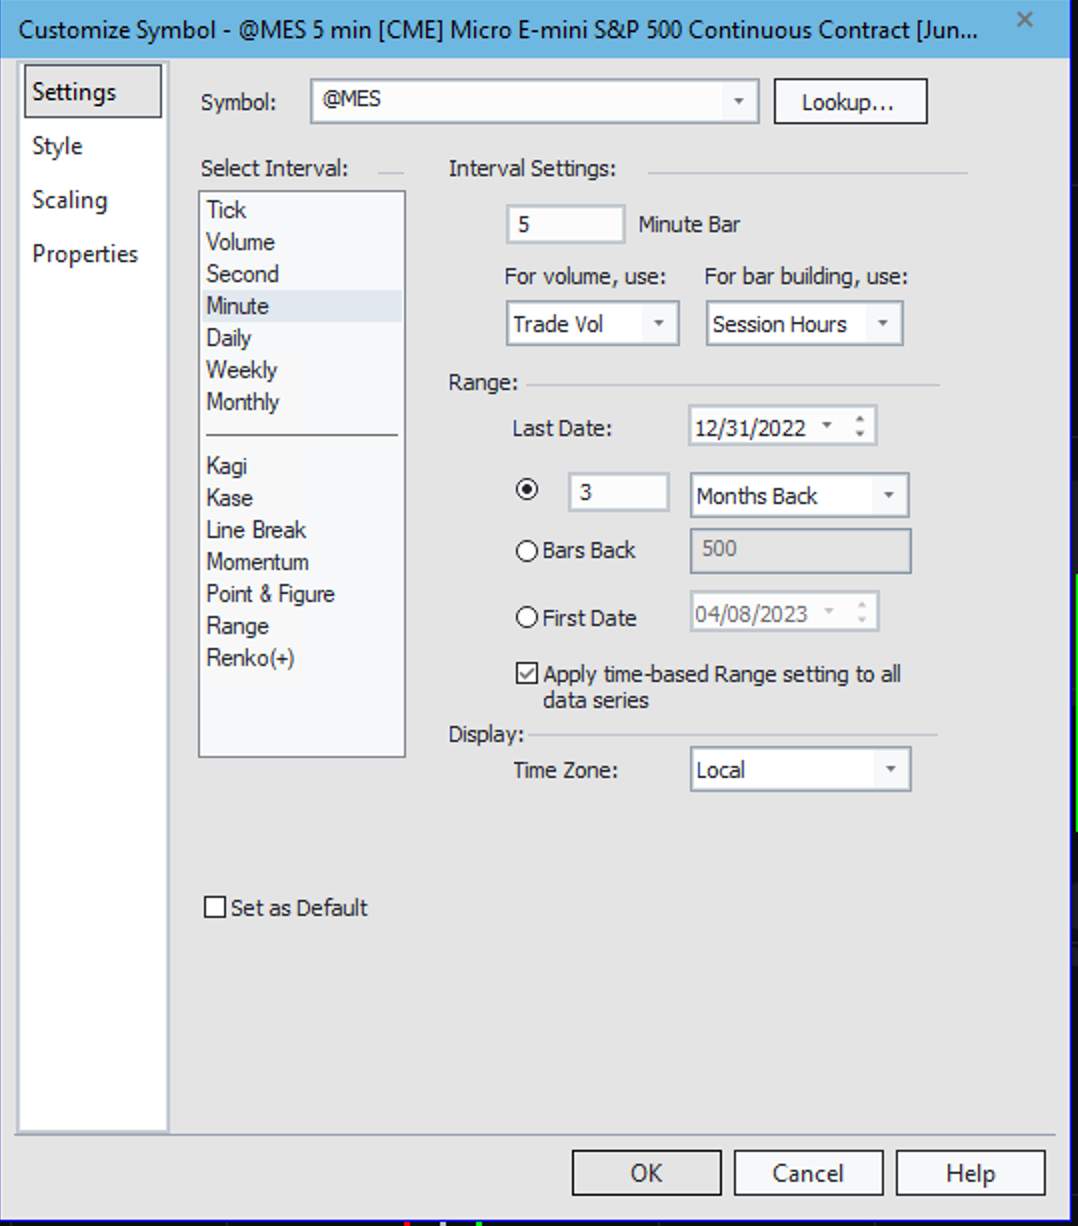Open the Settings tab
Screen dimensions: 1078x1226
coord(92,92)
